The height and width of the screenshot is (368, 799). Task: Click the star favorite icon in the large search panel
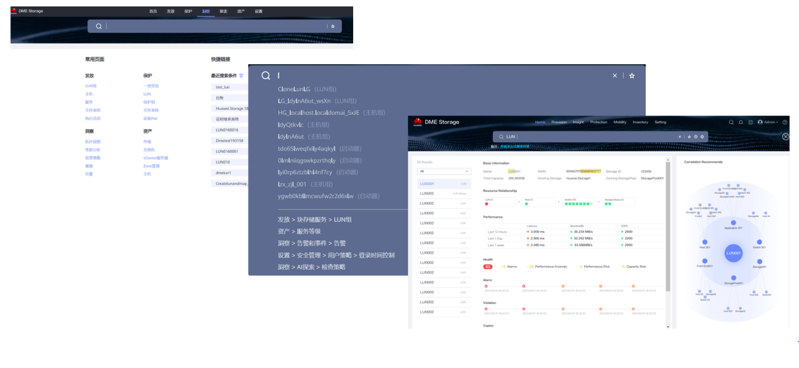pos(632,75)
